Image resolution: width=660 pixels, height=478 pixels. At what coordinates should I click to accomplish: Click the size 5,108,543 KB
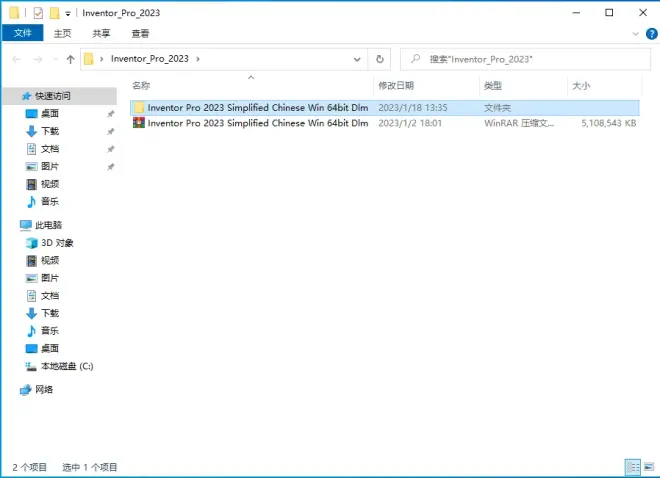click(x=609, y=123)
